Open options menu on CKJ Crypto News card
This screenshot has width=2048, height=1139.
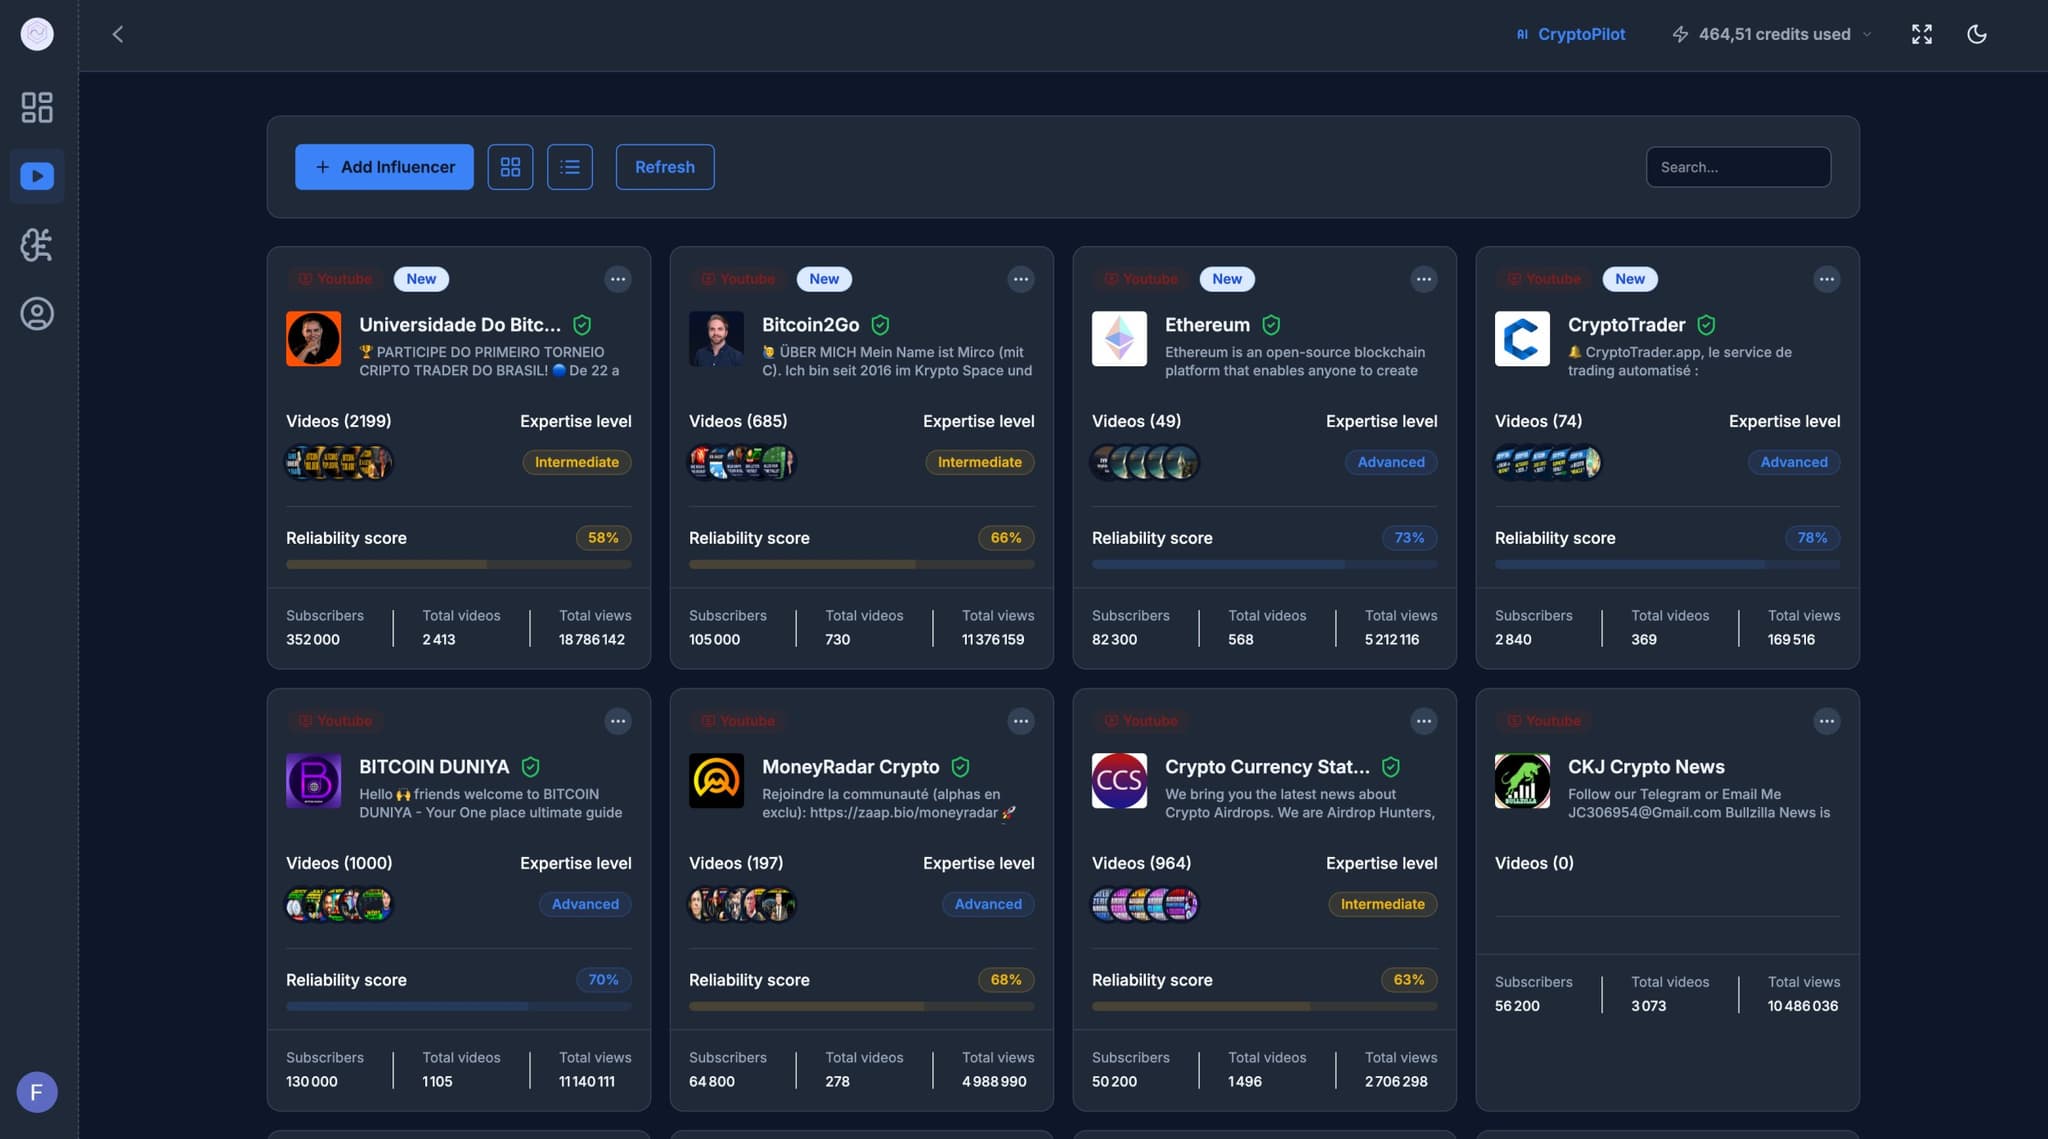(x=1826, y=721)
